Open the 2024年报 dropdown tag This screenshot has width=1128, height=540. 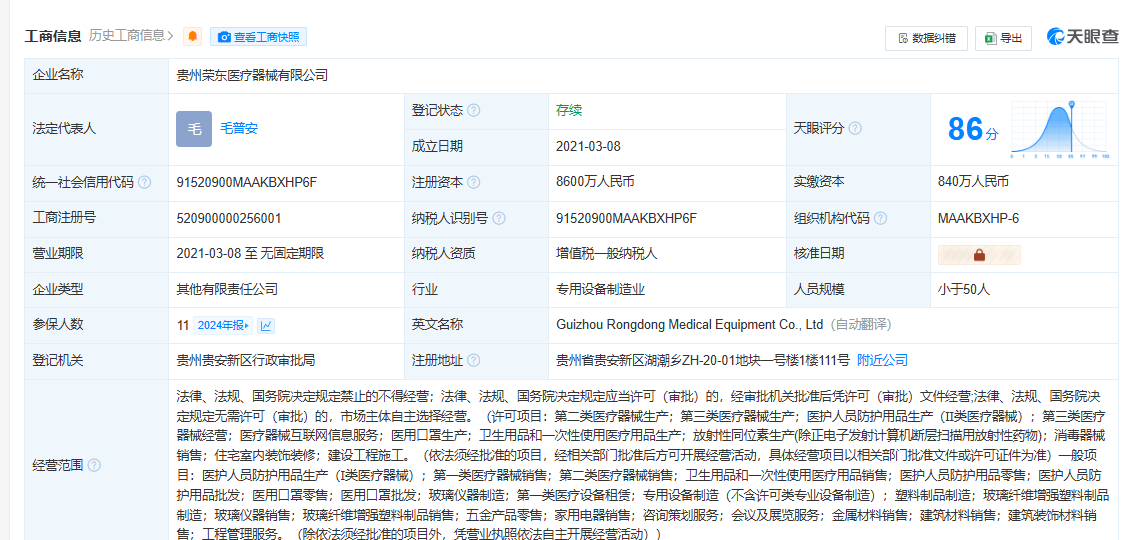click(x=222, y=325)
